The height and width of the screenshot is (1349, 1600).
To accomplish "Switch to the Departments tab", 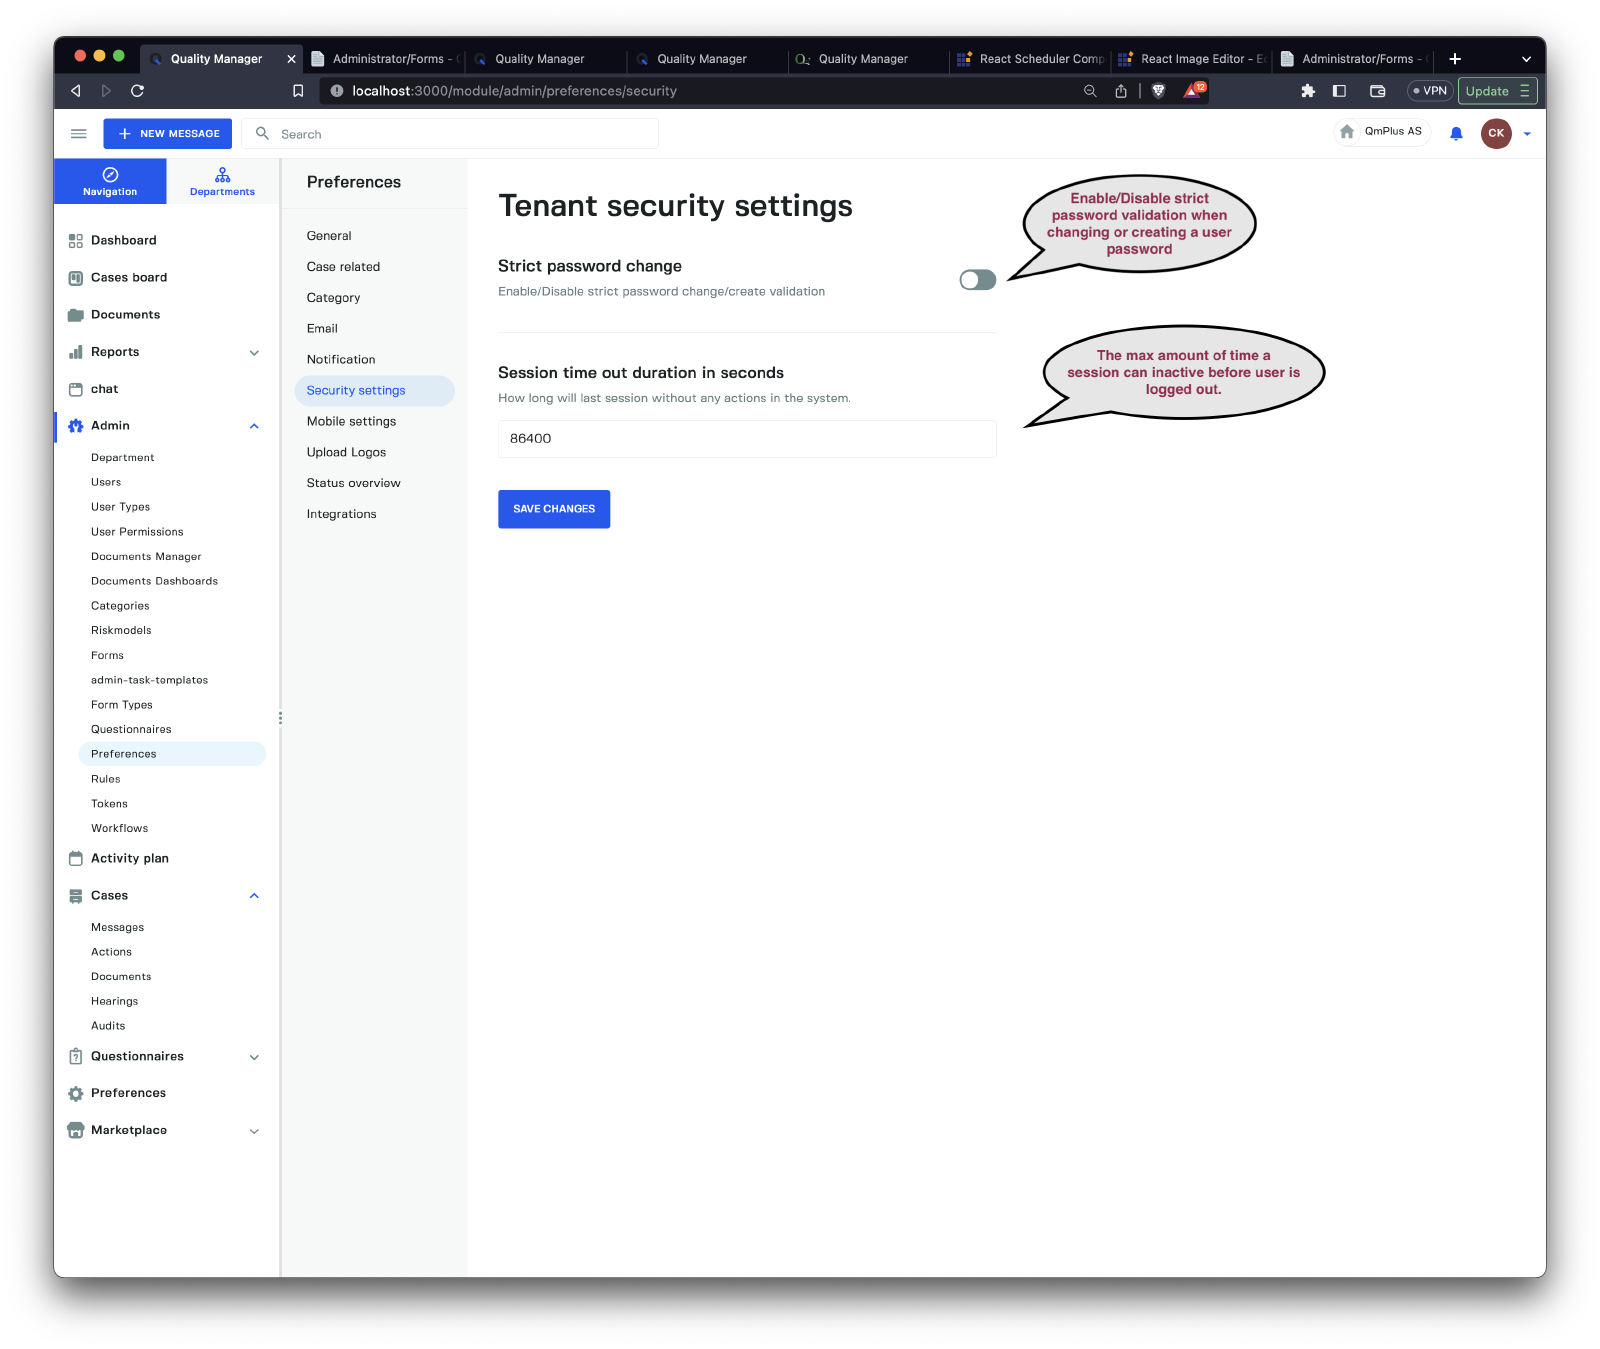I will pyautogui.click(x=222, y=181).
